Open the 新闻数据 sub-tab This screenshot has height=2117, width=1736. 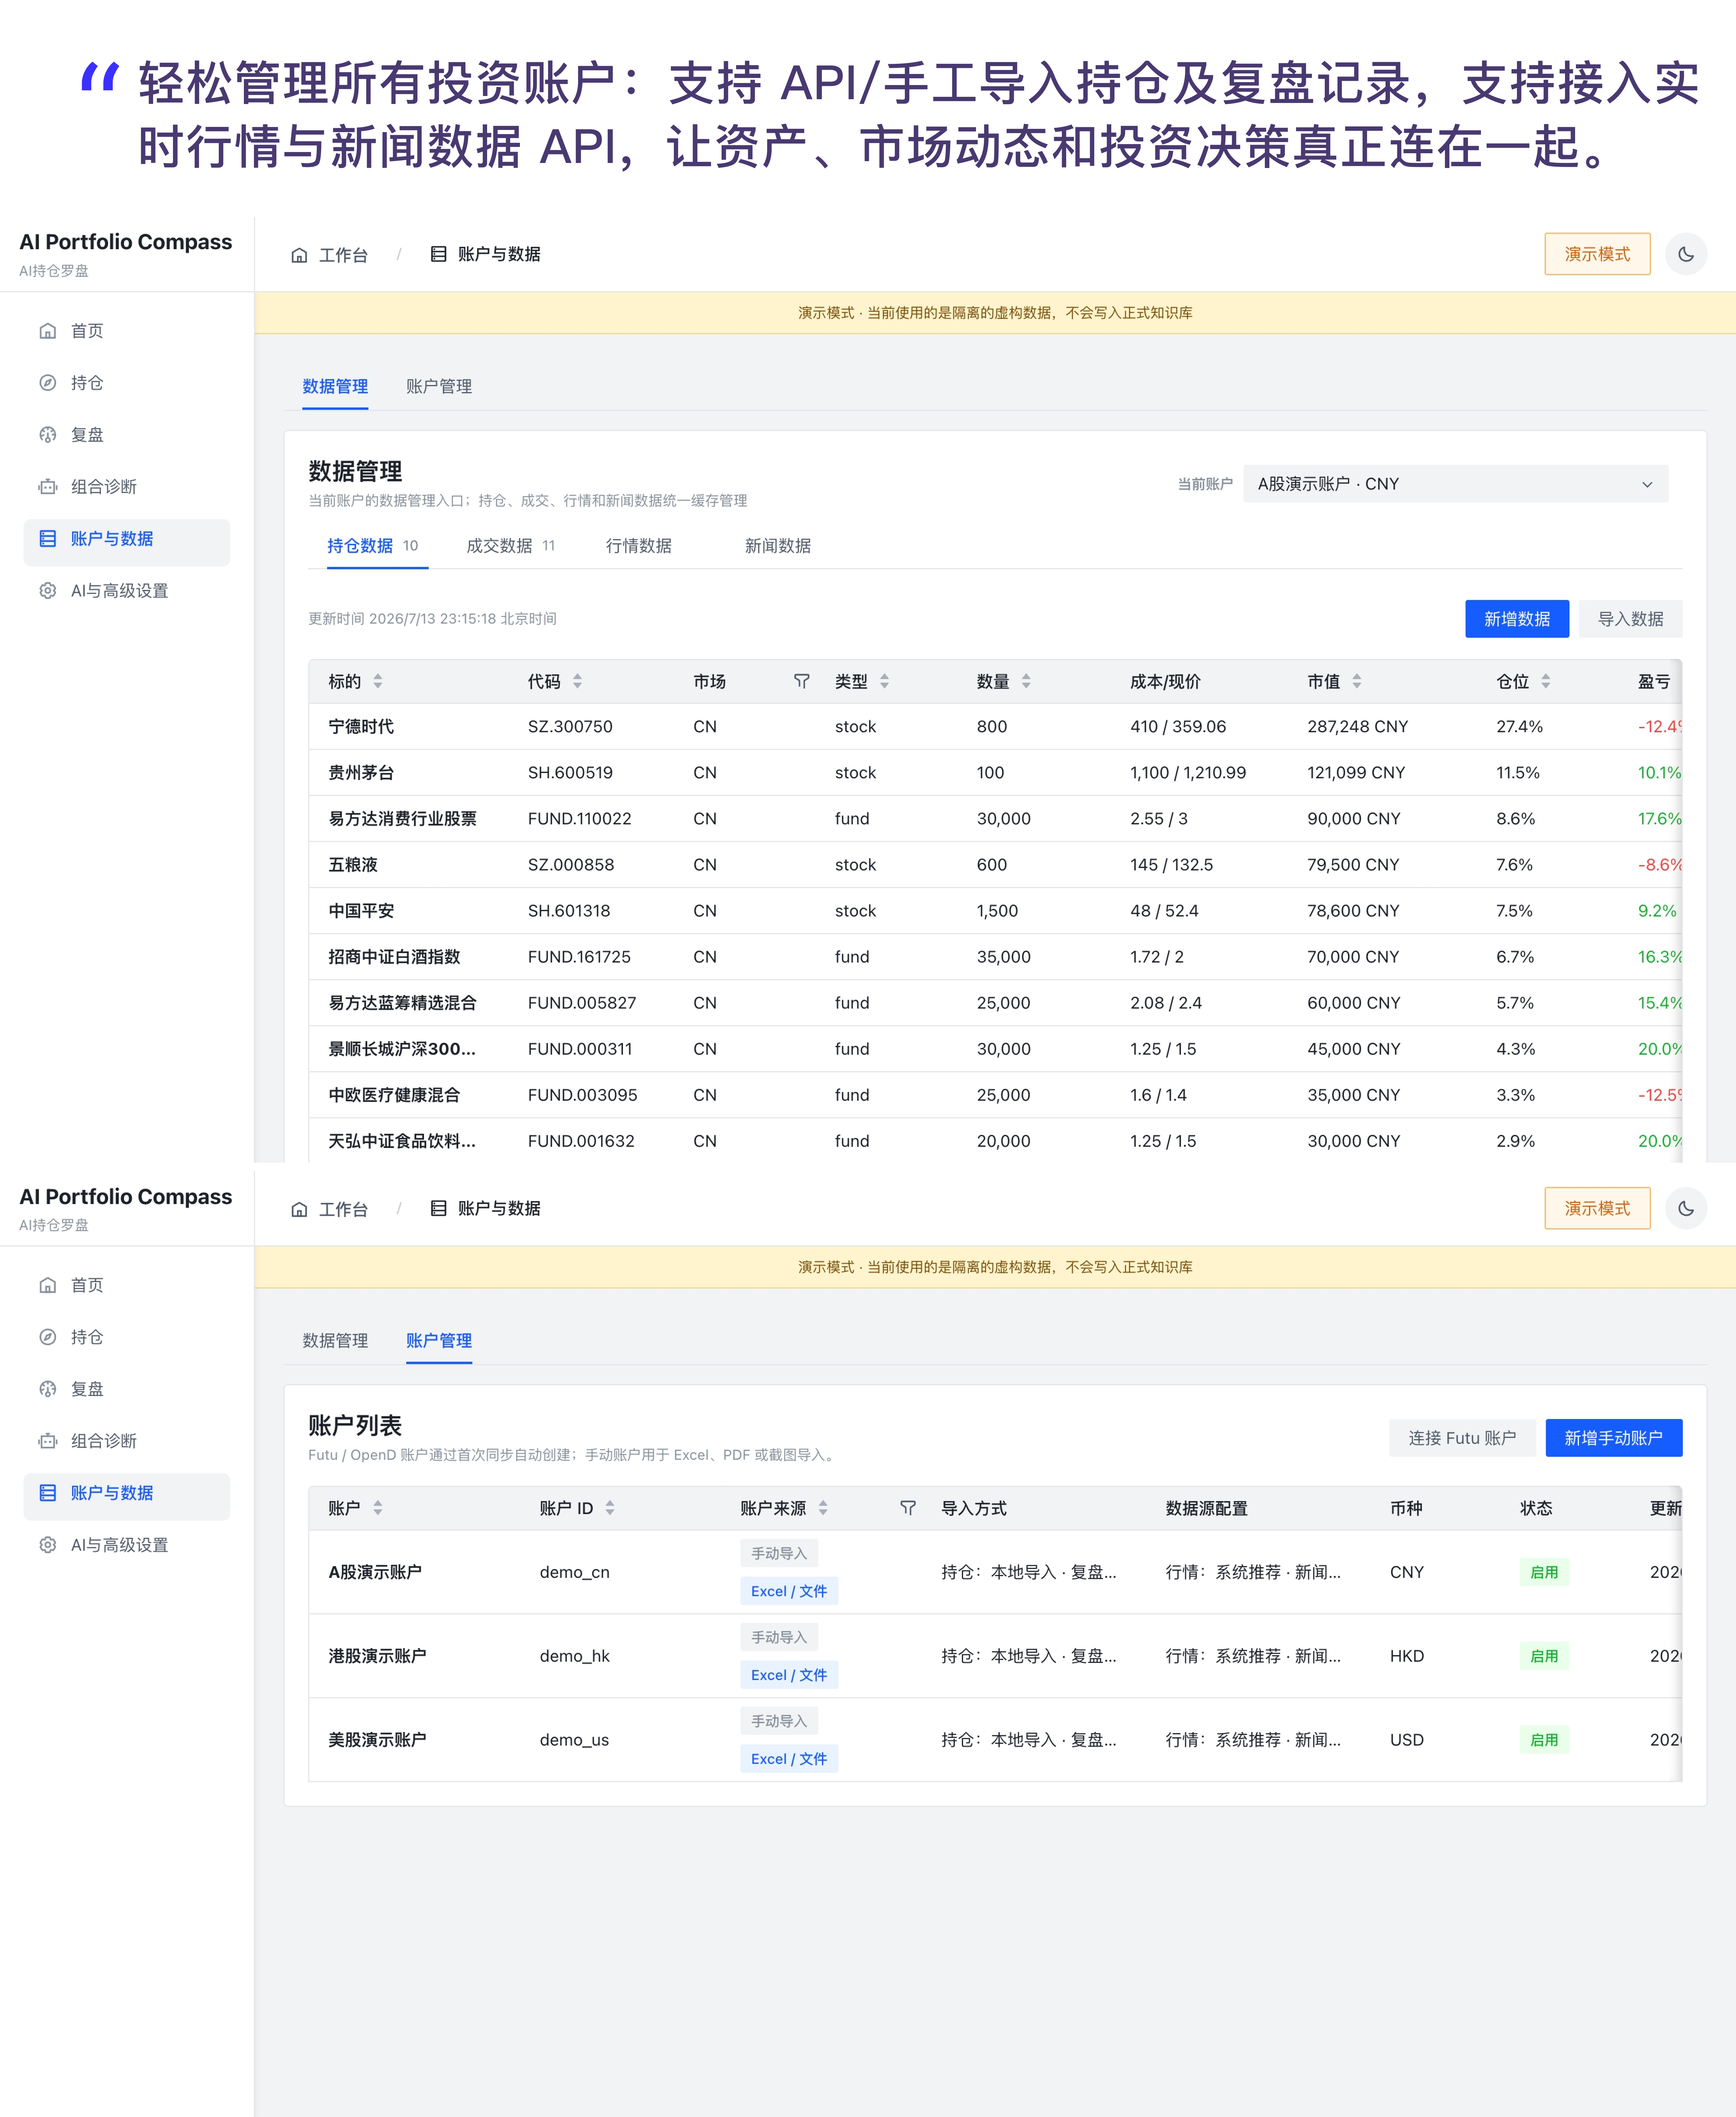[778, 546]
